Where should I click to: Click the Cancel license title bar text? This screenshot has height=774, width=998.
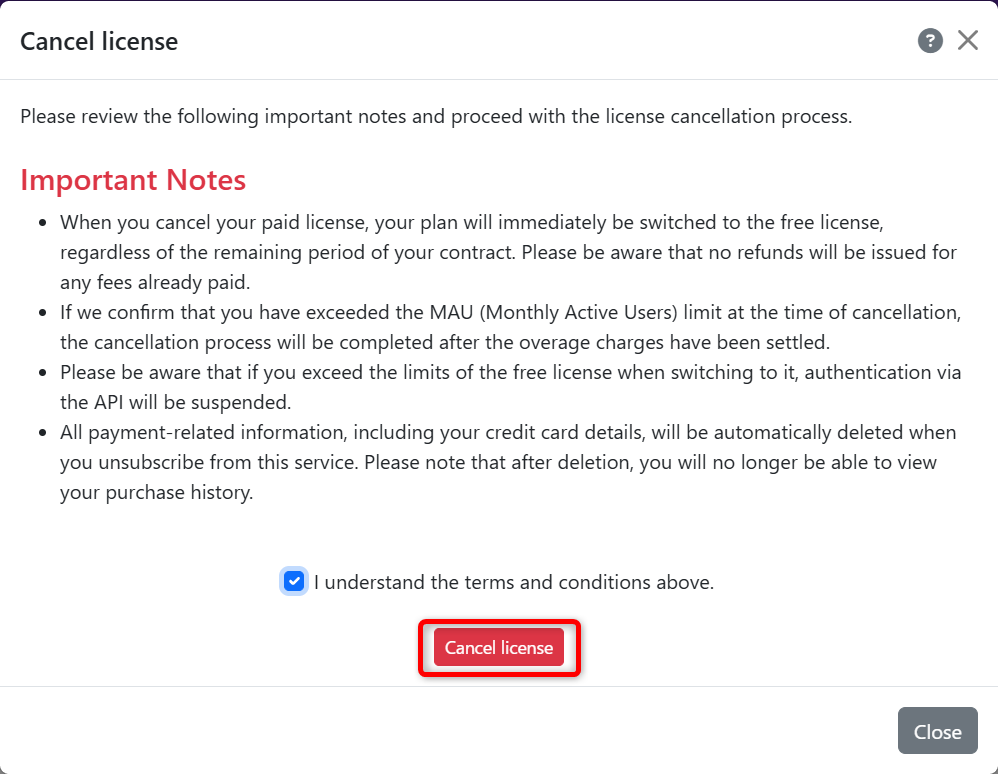click(x=98, y=41)
